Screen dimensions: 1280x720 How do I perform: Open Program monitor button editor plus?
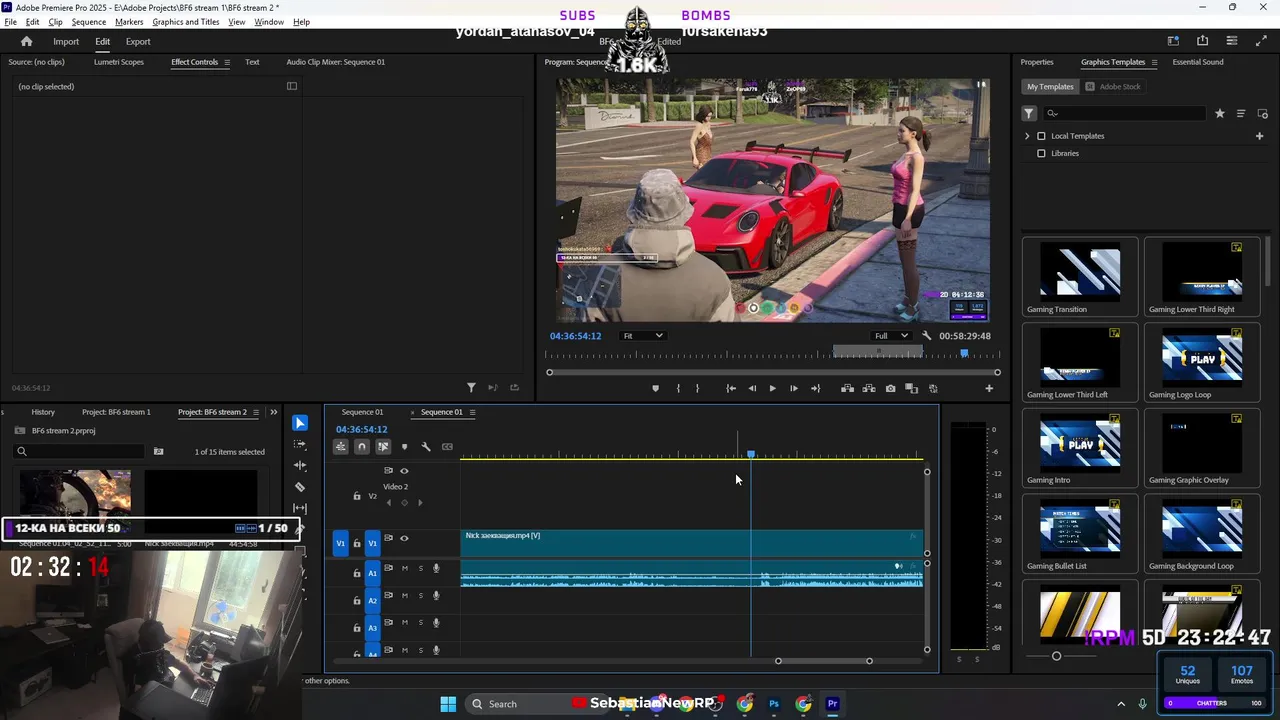[989, 388]
